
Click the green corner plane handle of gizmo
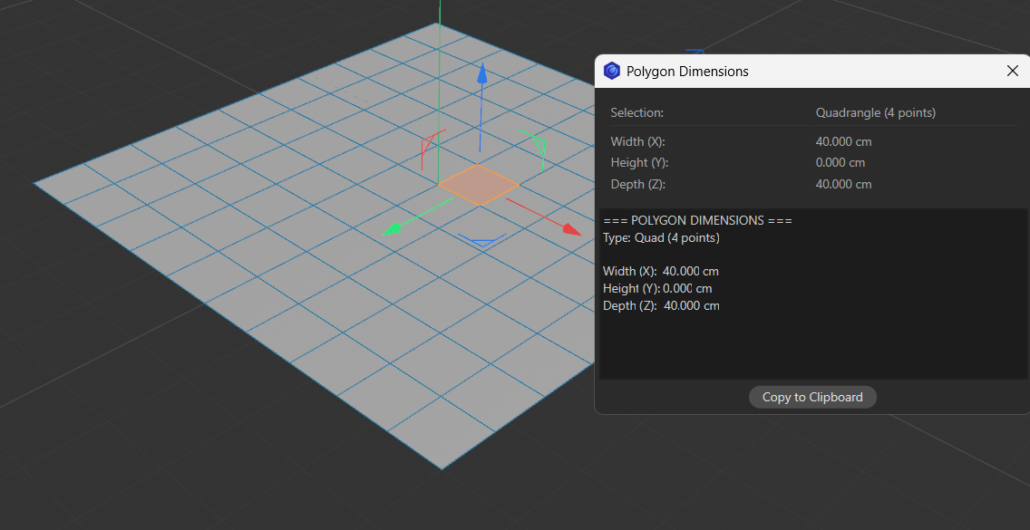click(537, 148)
